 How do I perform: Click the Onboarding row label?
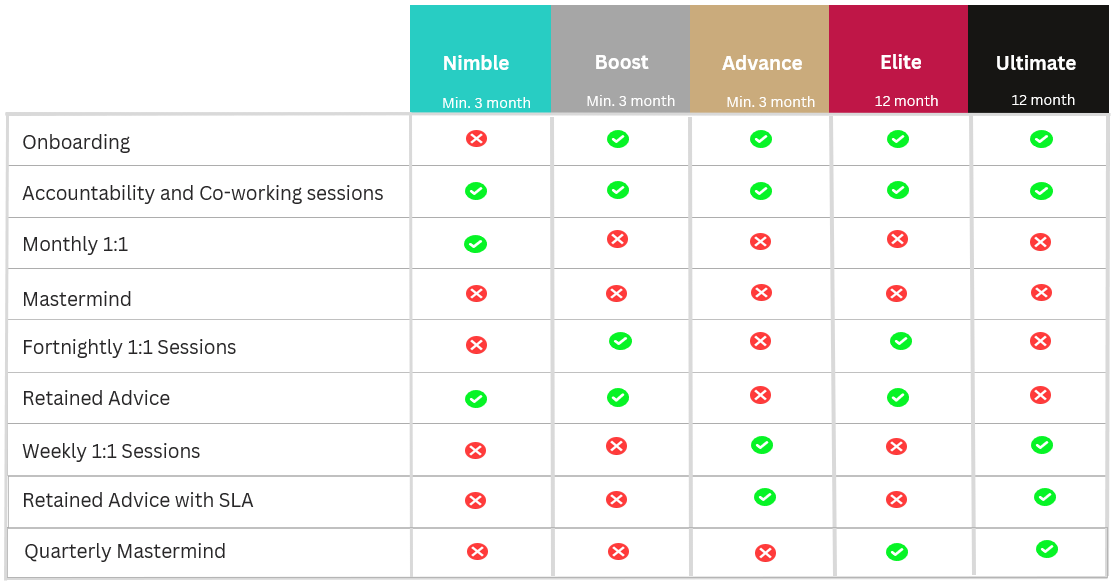point(76,142)
